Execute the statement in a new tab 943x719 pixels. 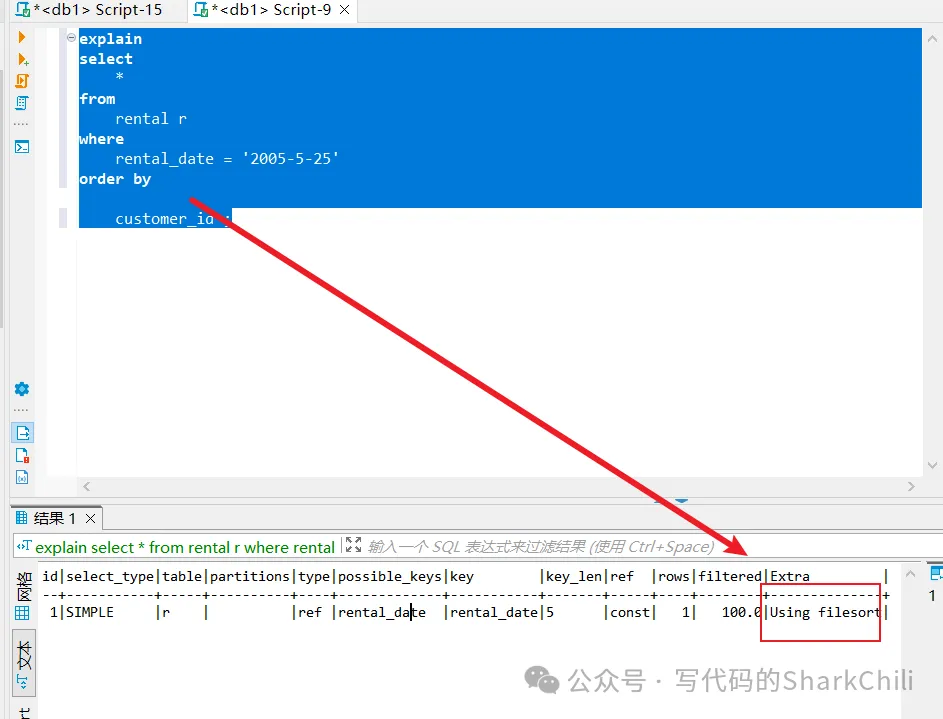pyautogui.click(x=23, y=59)
